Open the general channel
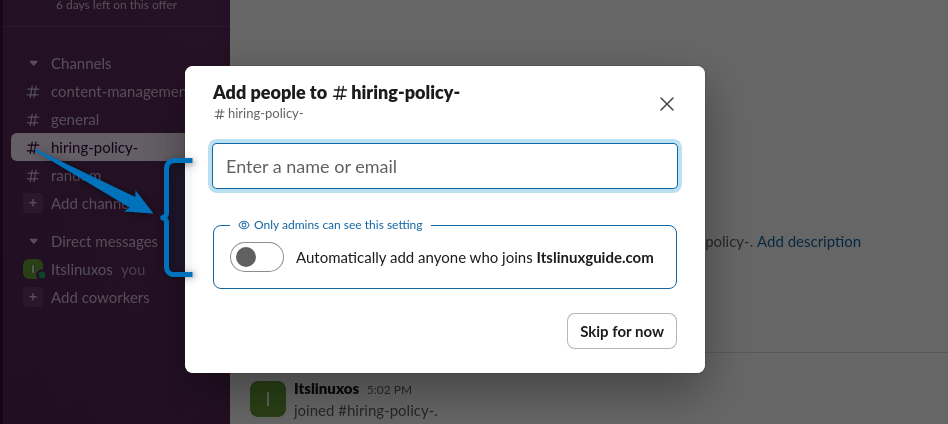The width and height of the screenshot is (948, 424). 75,120
